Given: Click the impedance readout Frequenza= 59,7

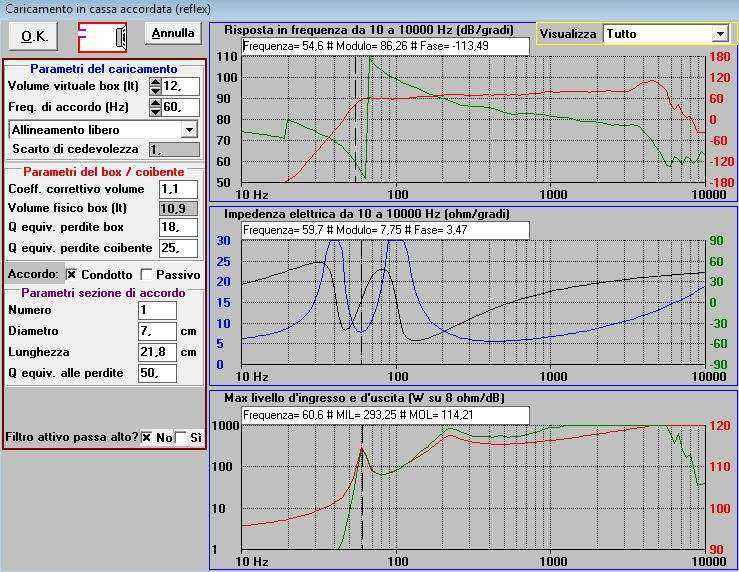Looking at the screenshot, I should click(386, 230).
